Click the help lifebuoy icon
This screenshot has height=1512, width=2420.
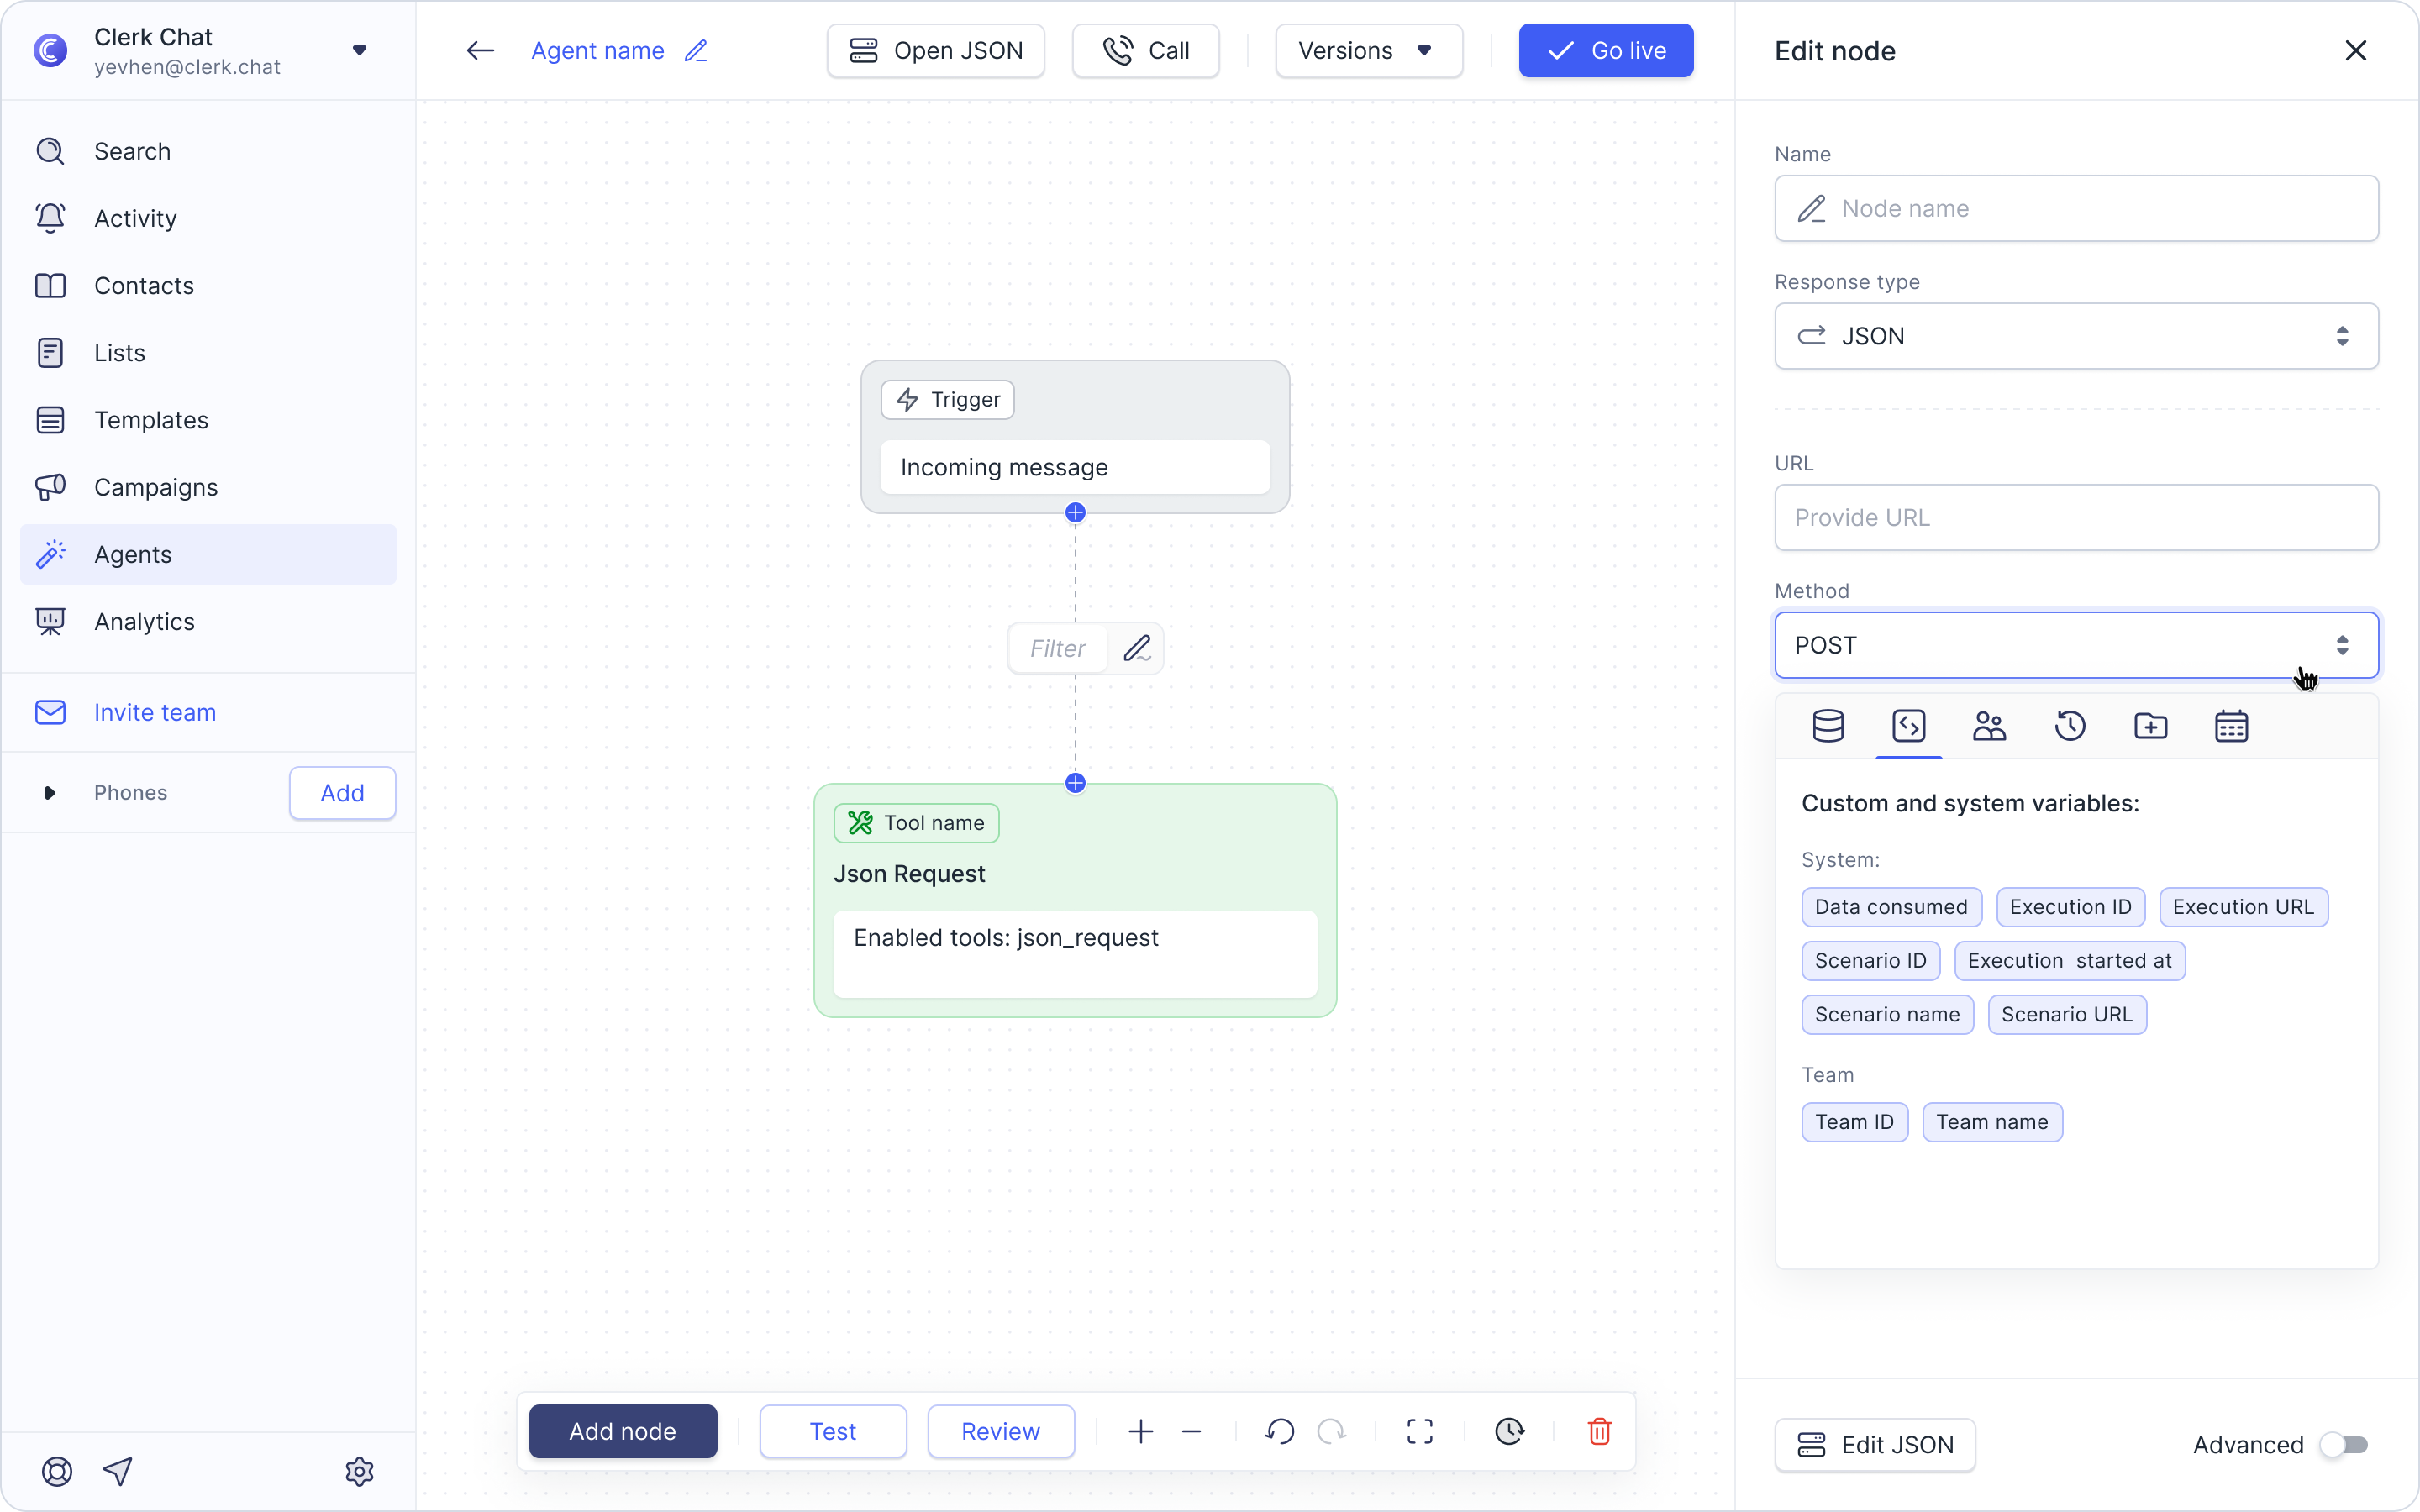[57, 1471]
